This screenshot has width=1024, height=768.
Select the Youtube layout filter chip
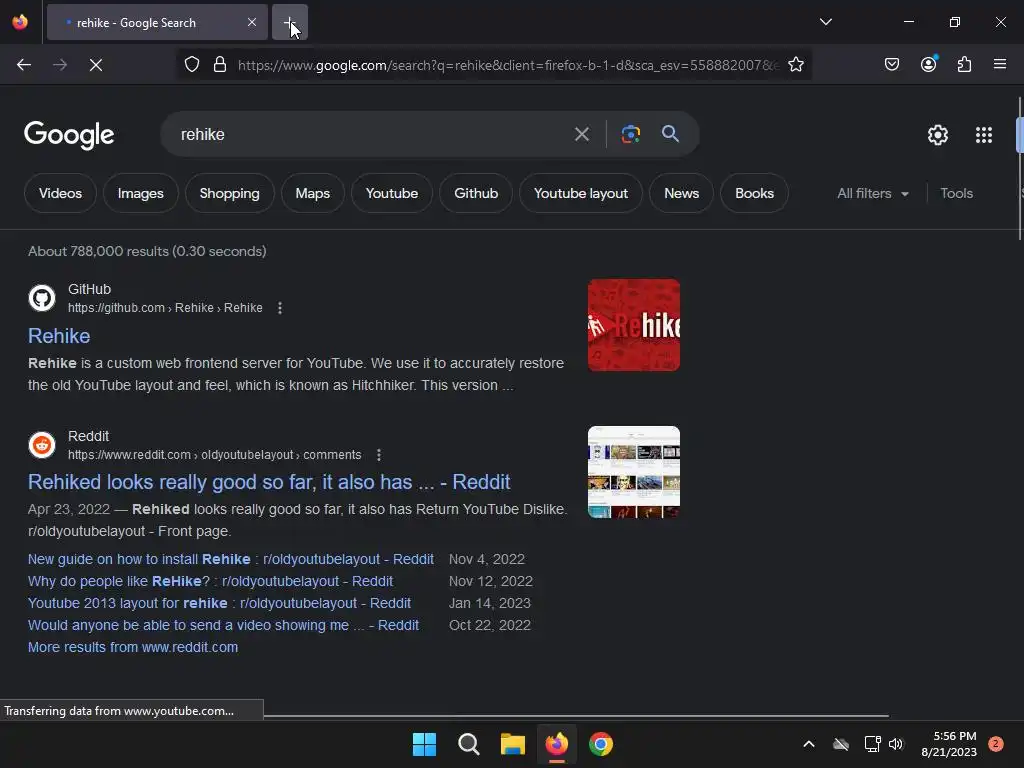pyautogui.click(x=581, y=193)
